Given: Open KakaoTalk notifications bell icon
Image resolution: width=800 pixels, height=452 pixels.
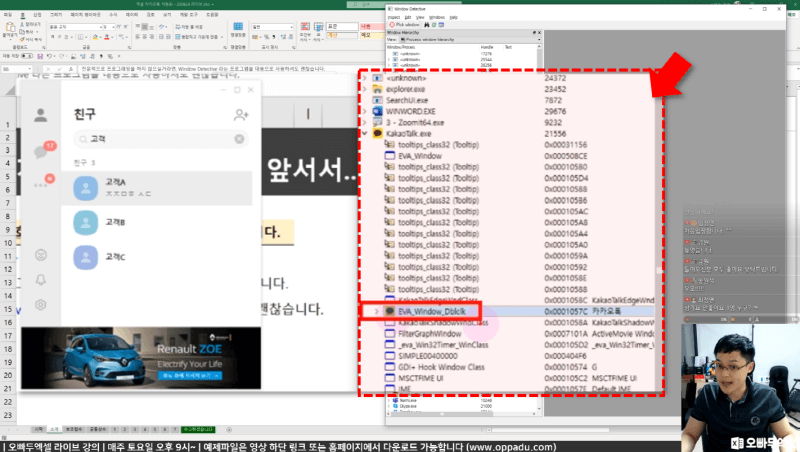Looking at the screenshot, I should coord(41,280).
